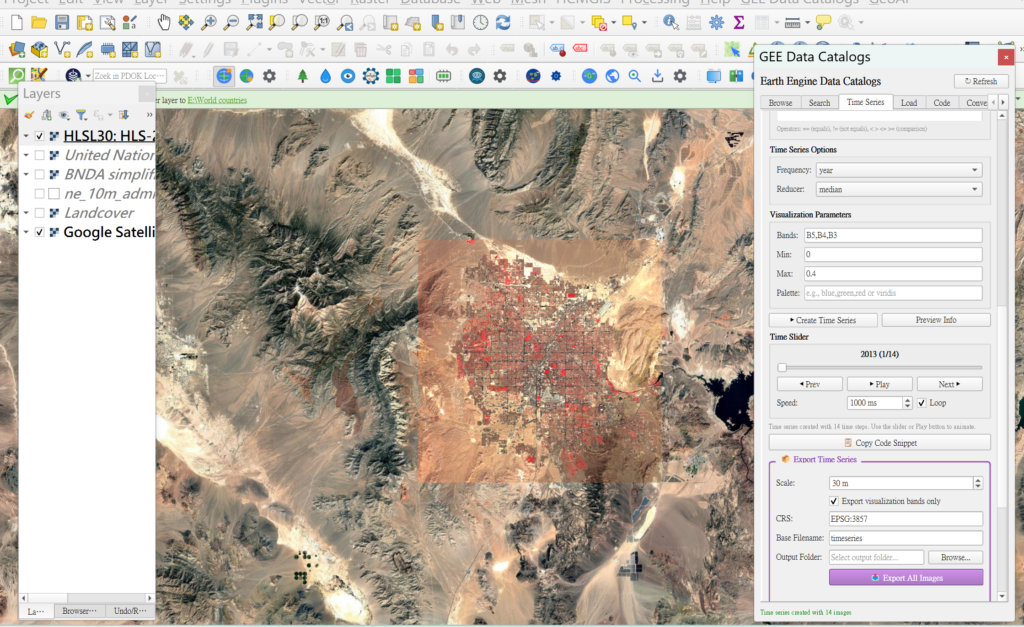Collapse the HLSL30 layer tree arrow
The width and height of the screenshot is (1024, 627).
pos(26,136)
